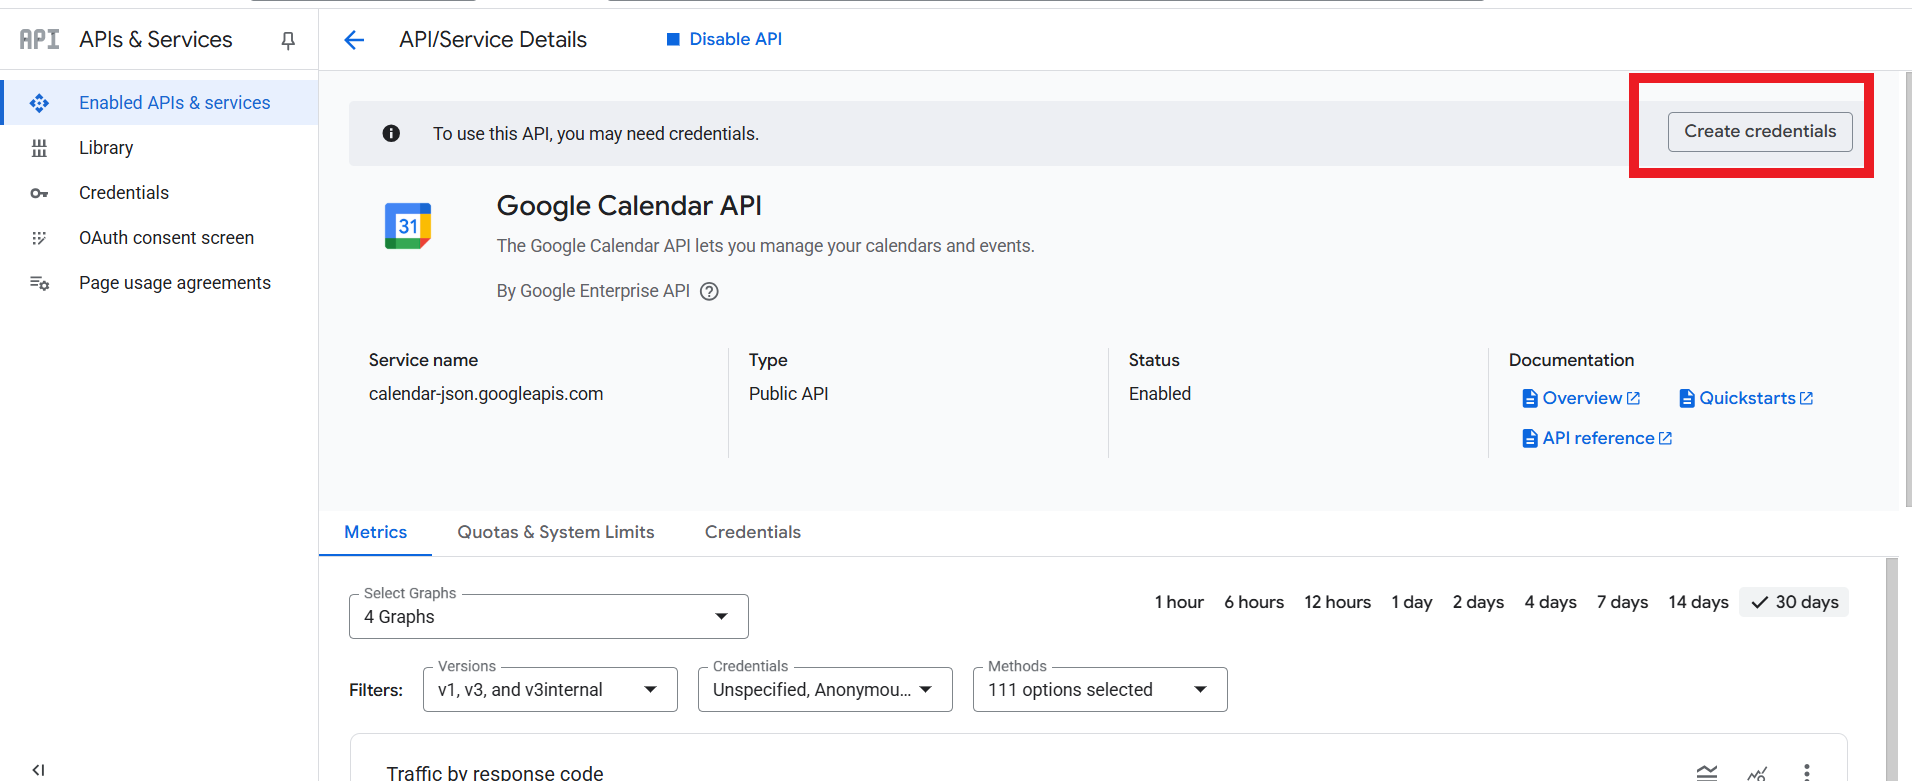Click the metrics panel vertical scrollbar
This screenshot has height=781, width=1912.
[x=1891, y=668]
